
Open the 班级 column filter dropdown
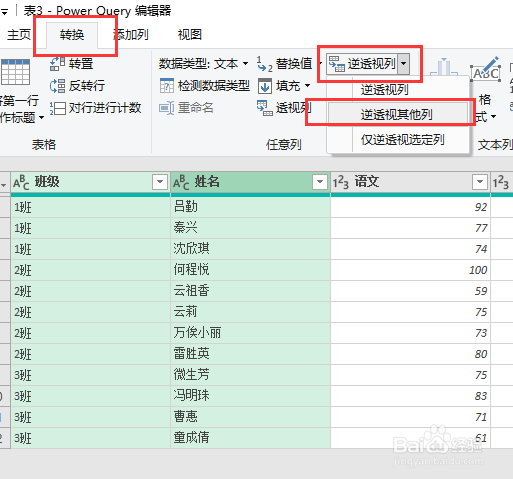(160, 182)
